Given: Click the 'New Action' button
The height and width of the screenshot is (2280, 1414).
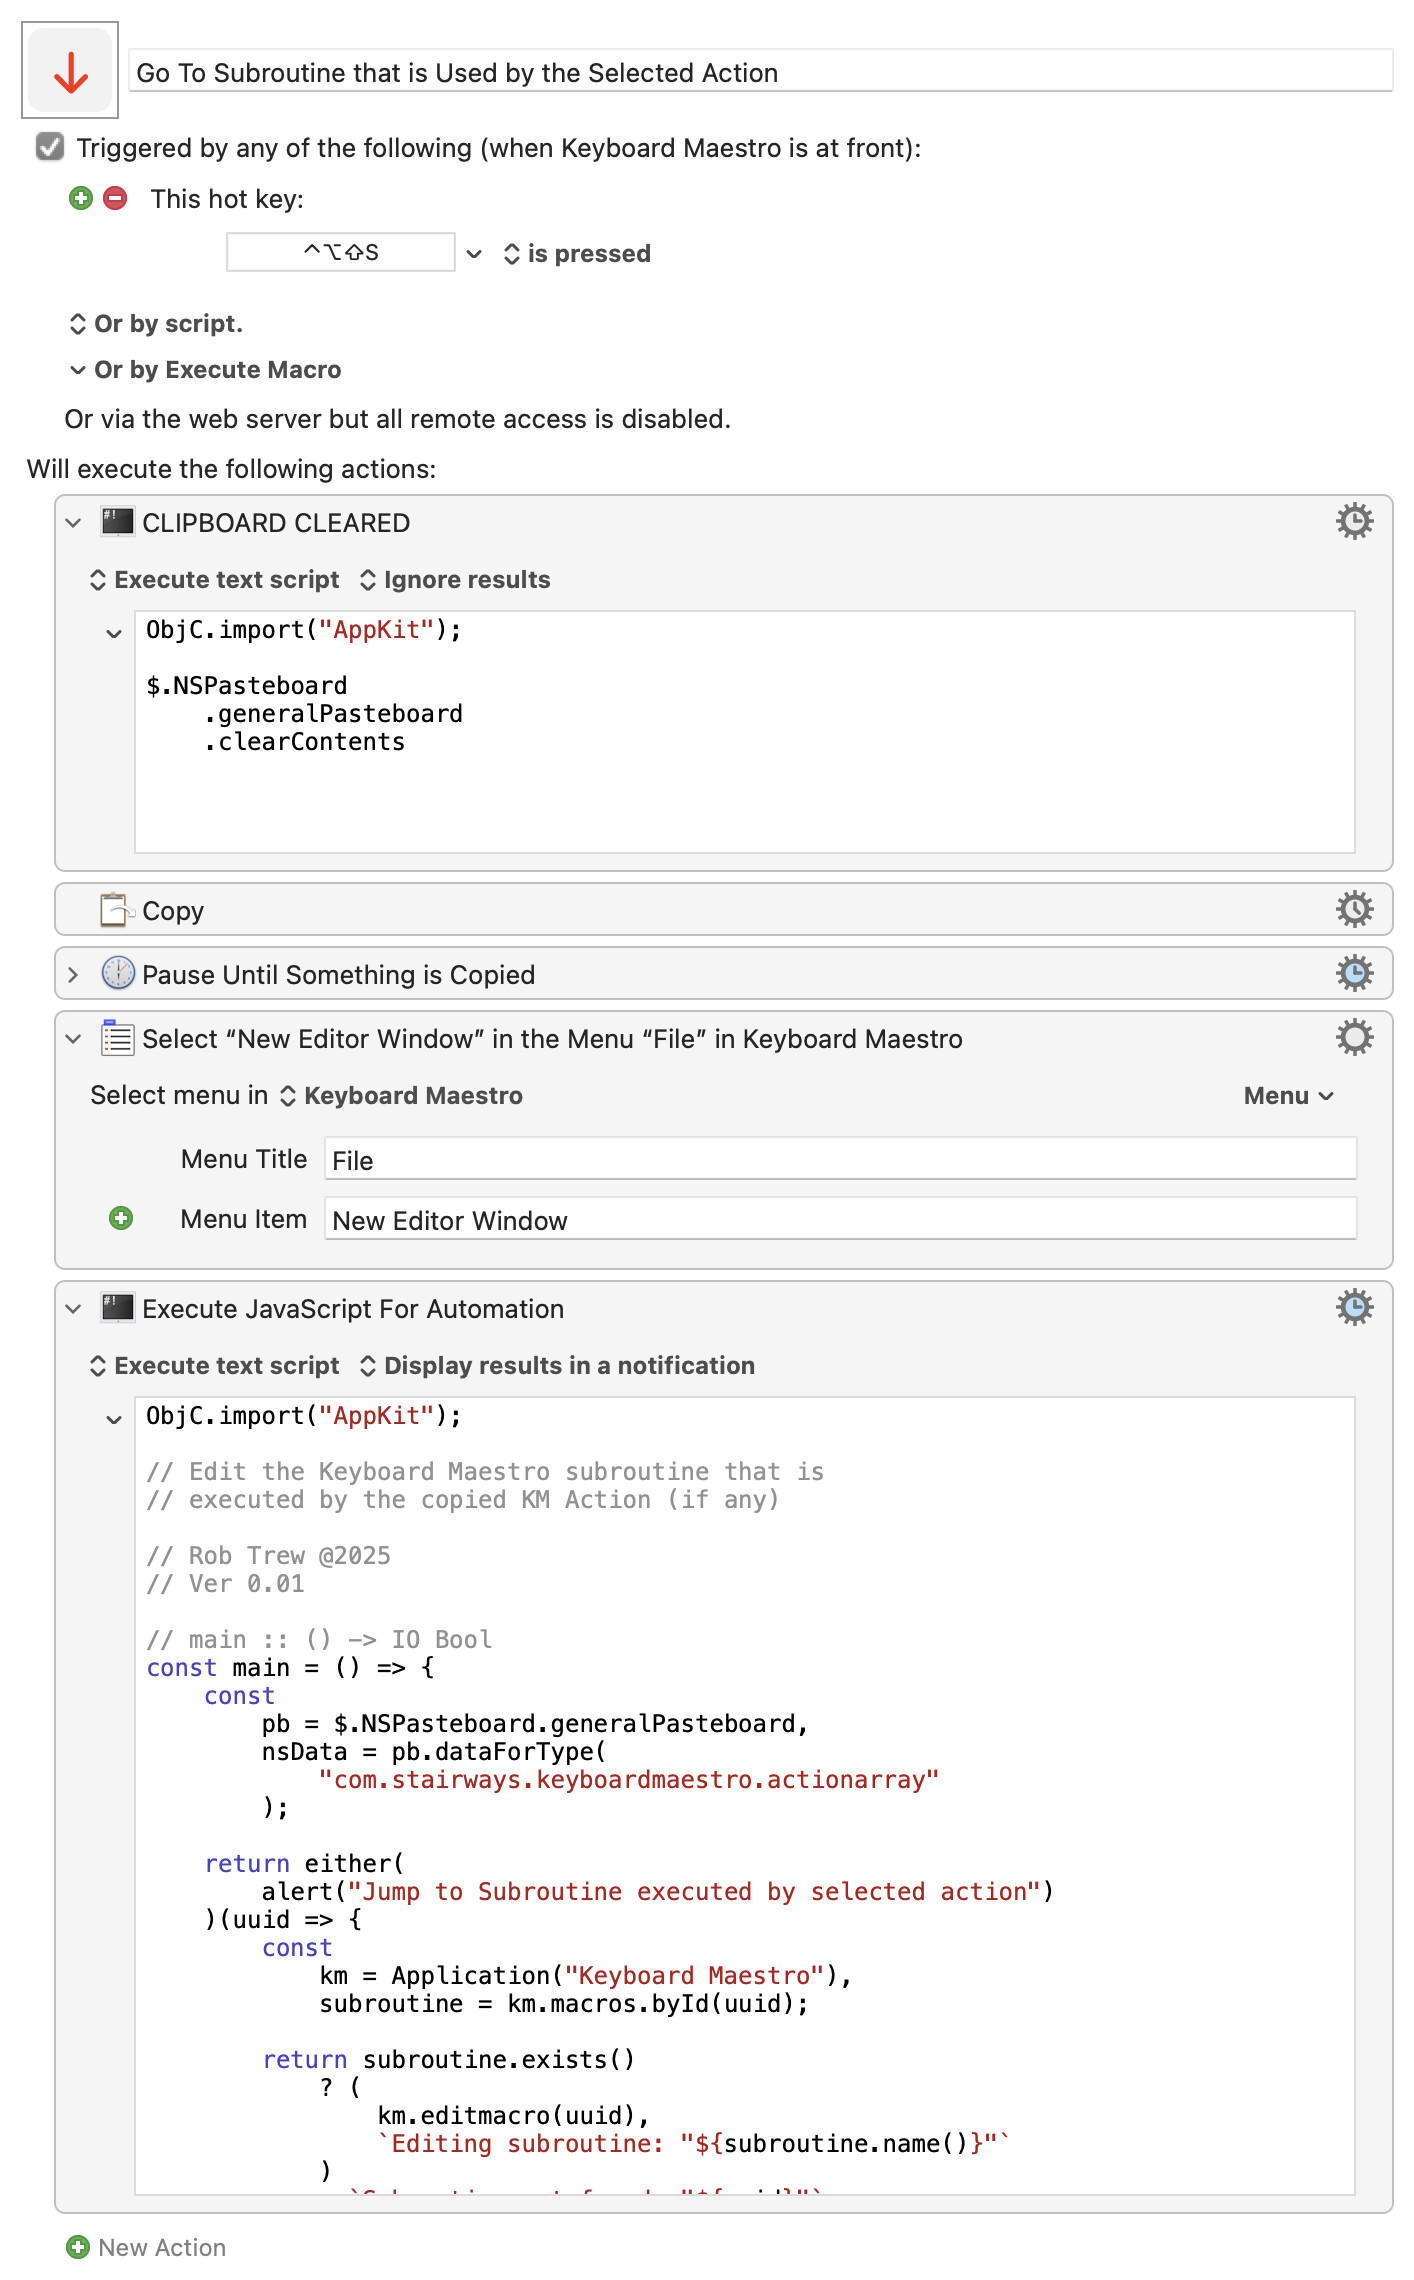Looking at the screenshot, I should click(x=146, y=2247).
